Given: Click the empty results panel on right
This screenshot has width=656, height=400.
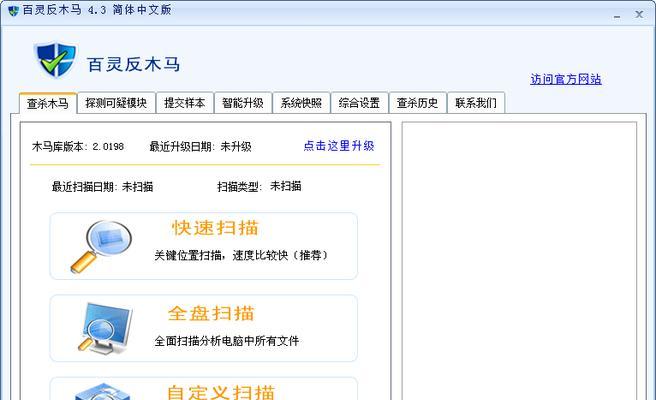Looking at the screenshot, I should (519, 261).
